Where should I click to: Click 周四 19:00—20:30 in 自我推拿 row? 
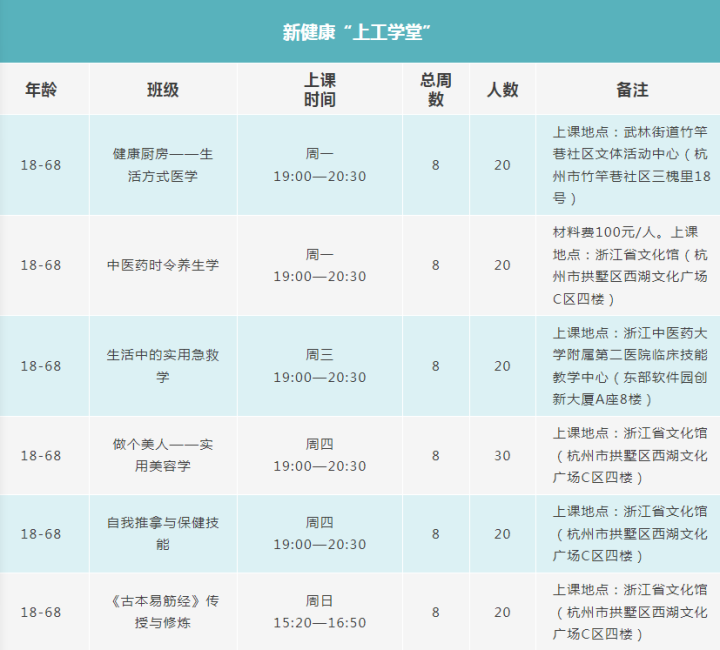coord(320,533)
